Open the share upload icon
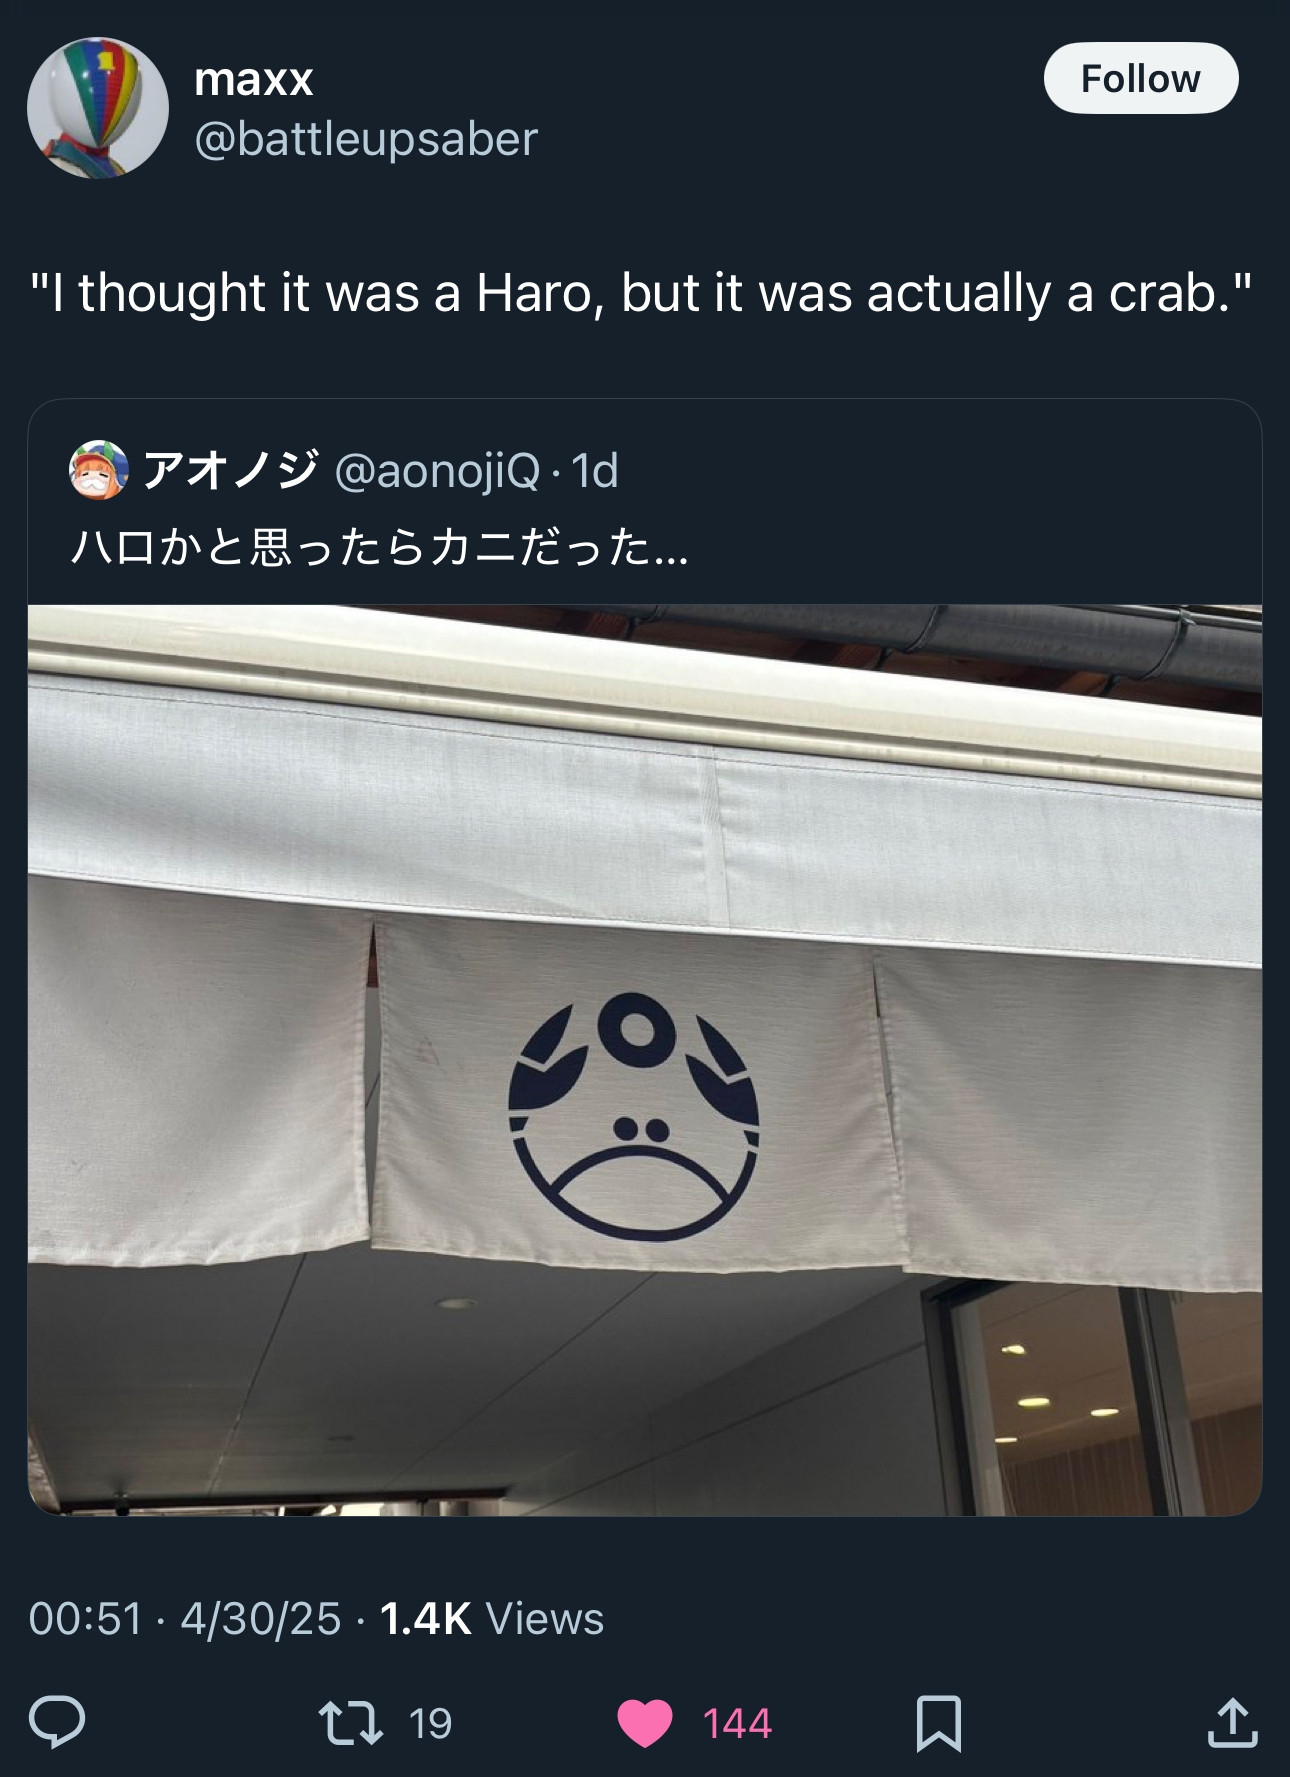The image size is (1290, 1777). point(1232,1722)
